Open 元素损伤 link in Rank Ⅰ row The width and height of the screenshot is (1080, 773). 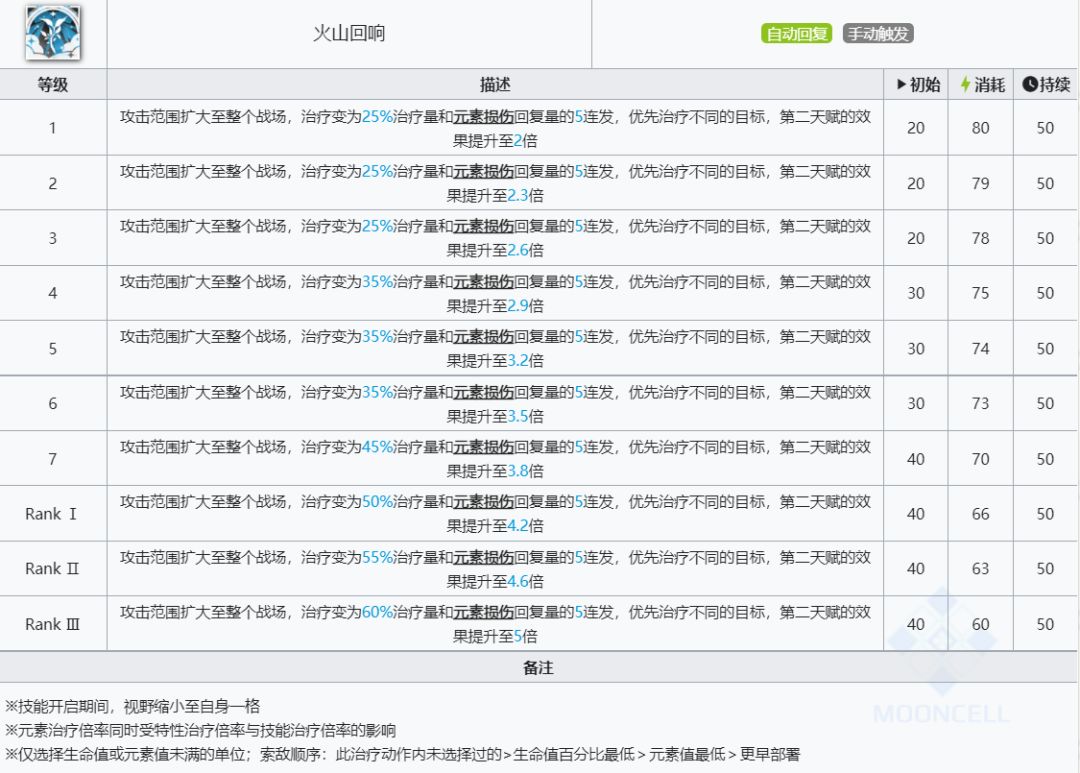tap(483, 502)
